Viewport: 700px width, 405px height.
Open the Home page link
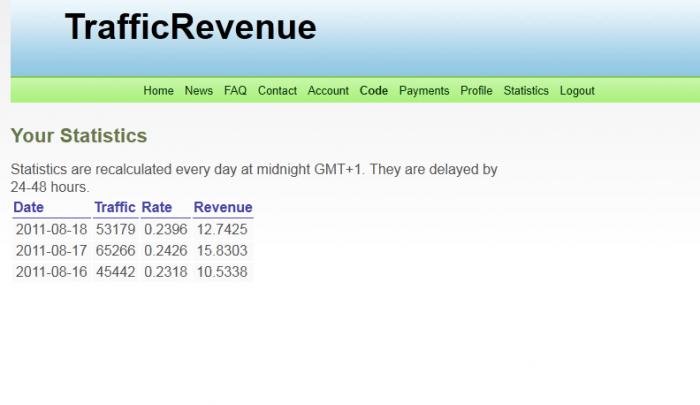click(158, 91)
